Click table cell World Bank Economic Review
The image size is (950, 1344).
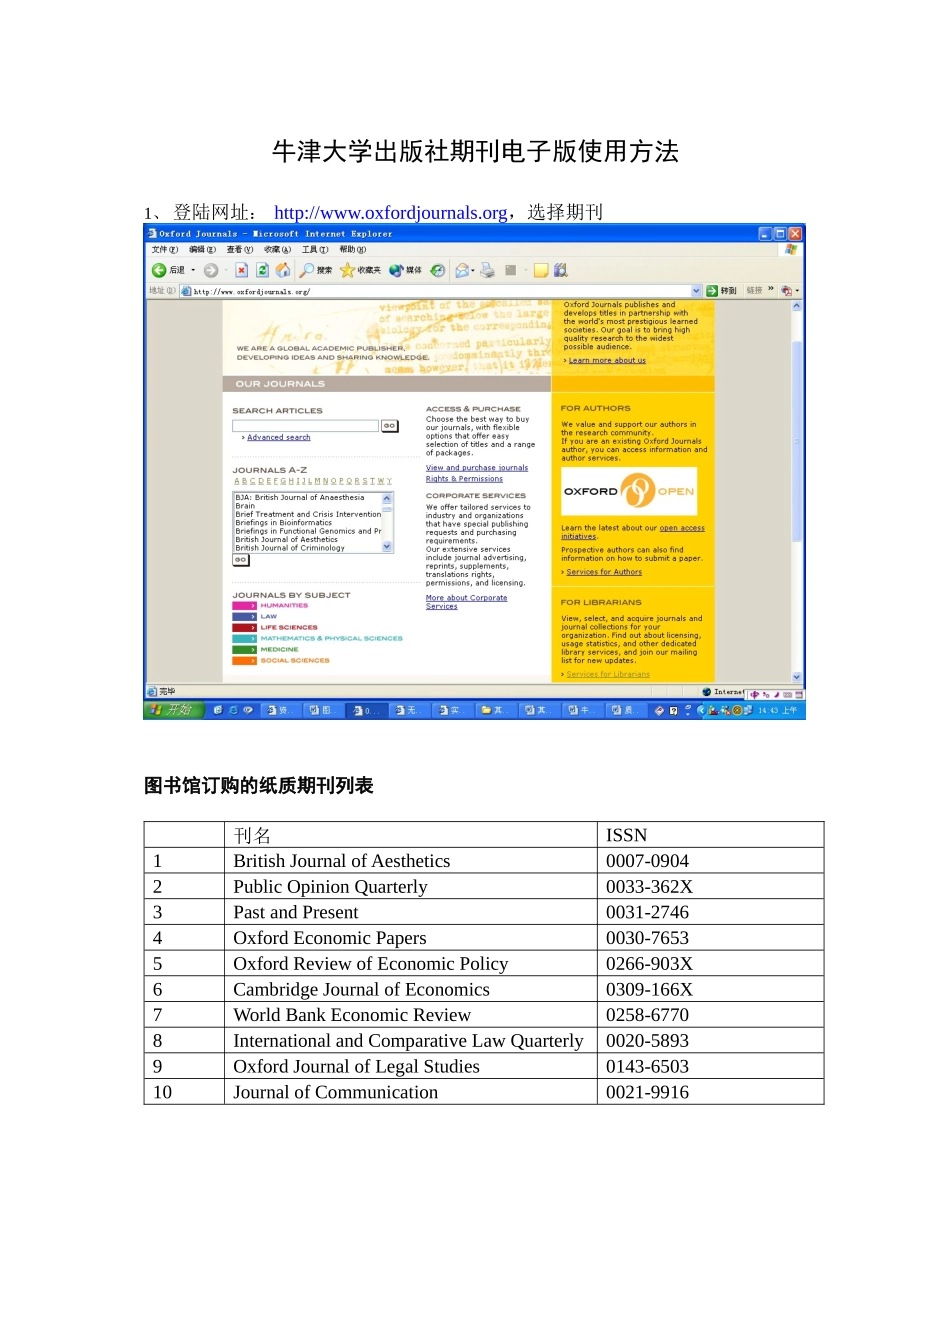point(410,1015)
